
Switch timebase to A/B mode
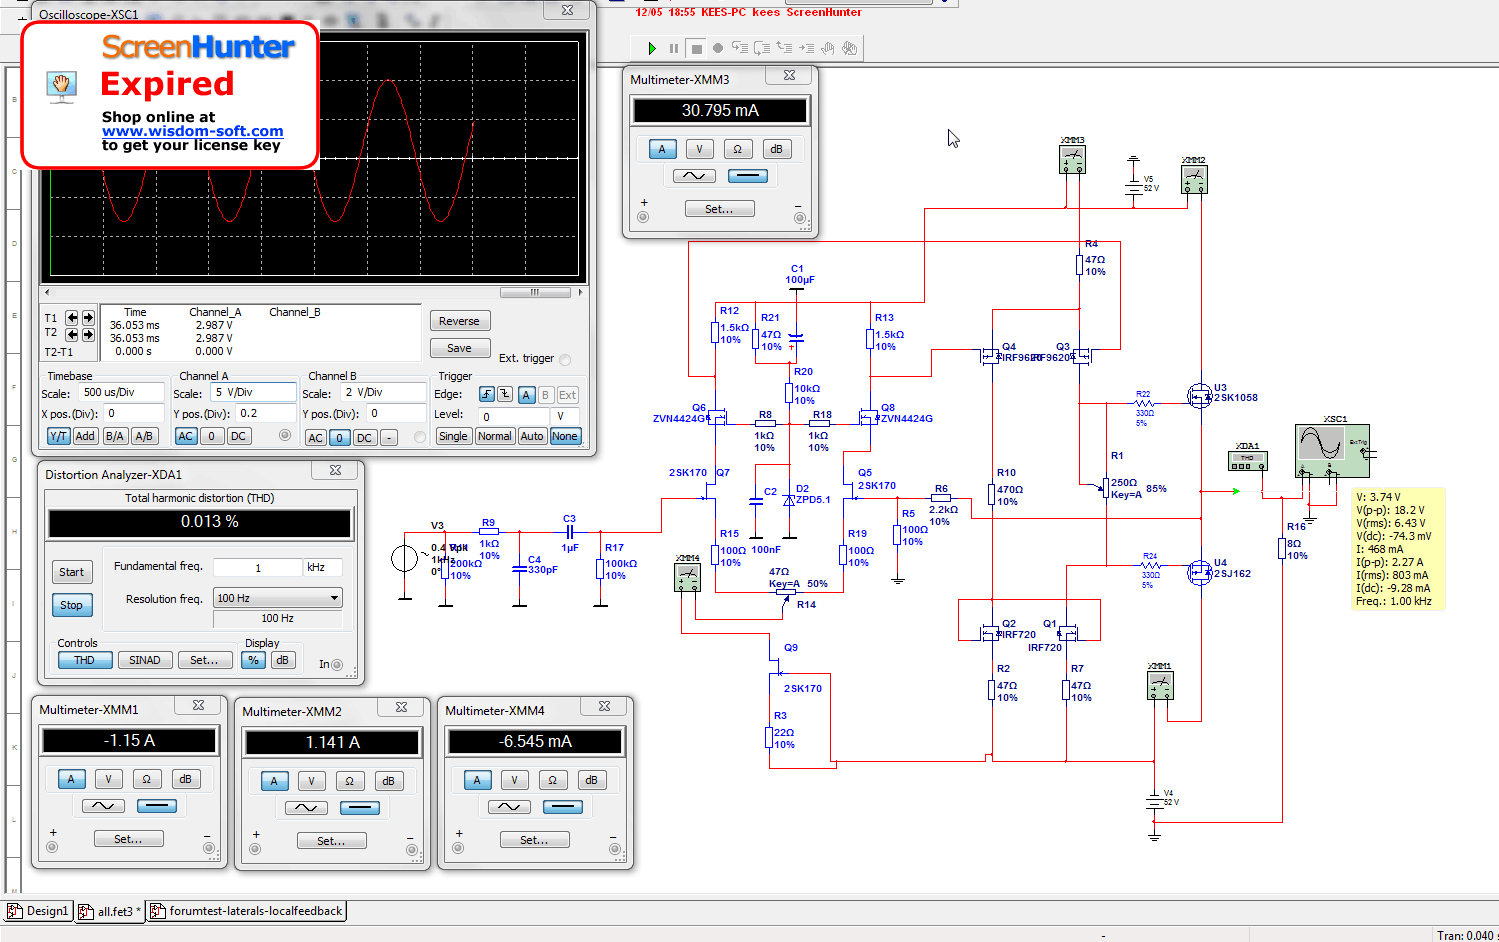tap(144, 436)
